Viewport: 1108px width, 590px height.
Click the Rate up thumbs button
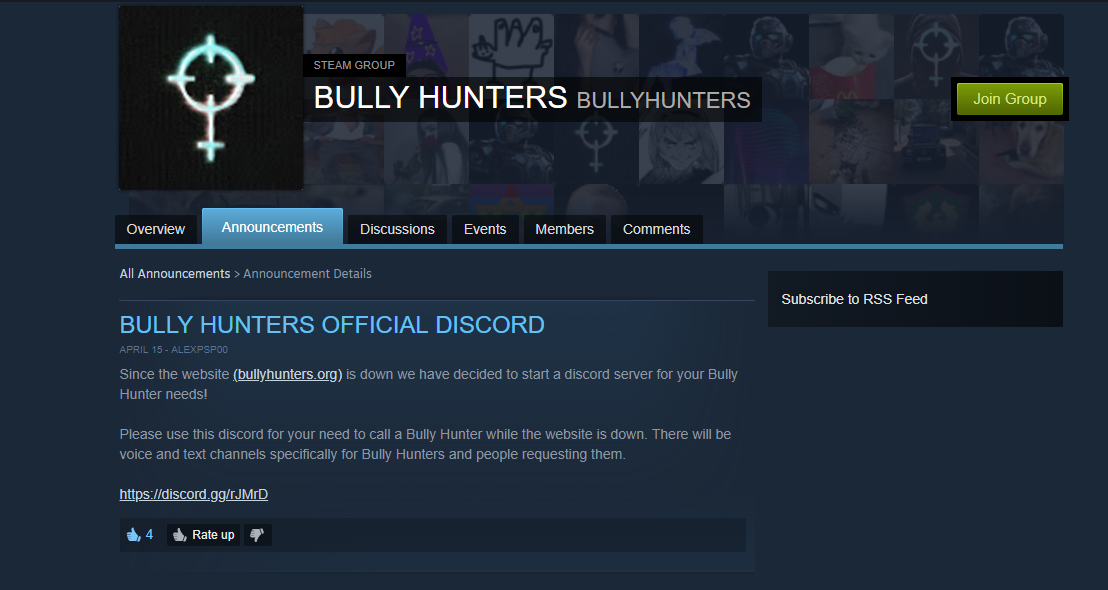pyautogui.click(x=204, y=535)
